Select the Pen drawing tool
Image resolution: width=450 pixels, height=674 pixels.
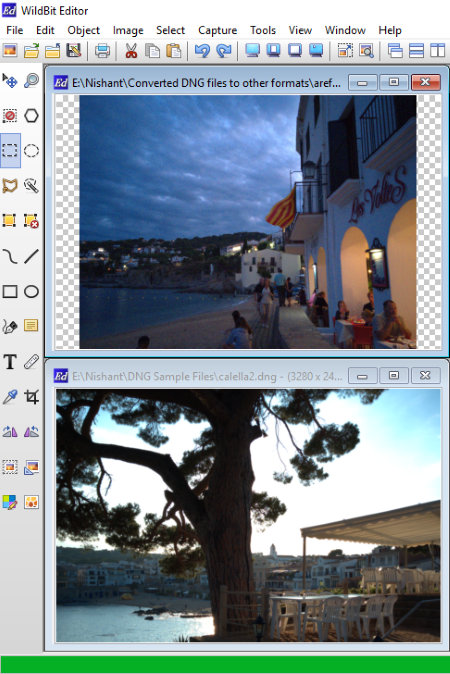coord(10,326)
